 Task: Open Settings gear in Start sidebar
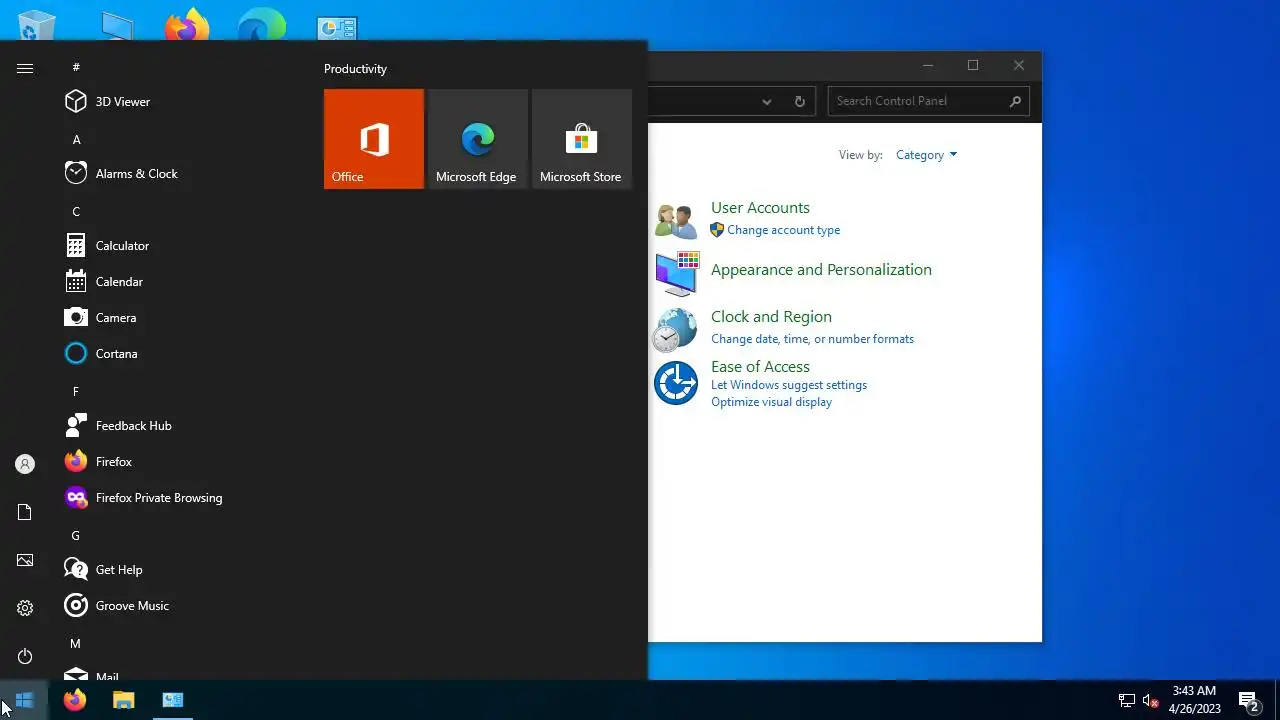coord(25,608)
